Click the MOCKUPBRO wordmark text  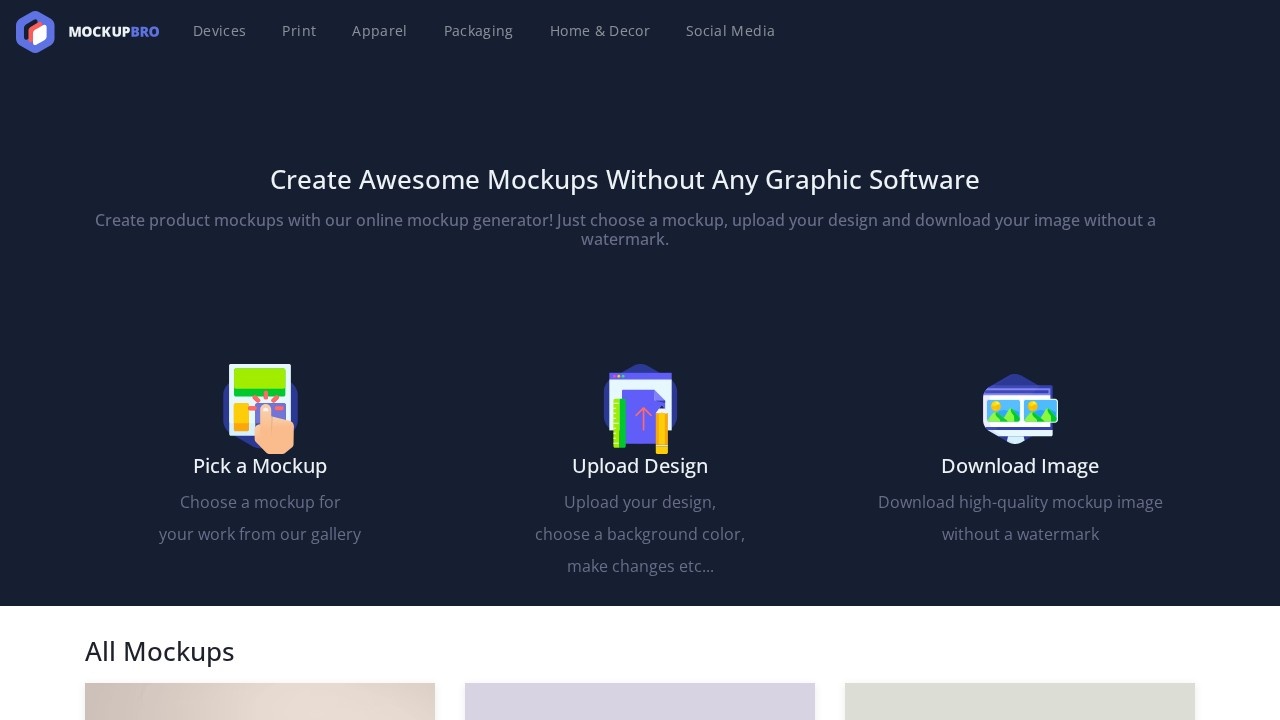point(113,32)
